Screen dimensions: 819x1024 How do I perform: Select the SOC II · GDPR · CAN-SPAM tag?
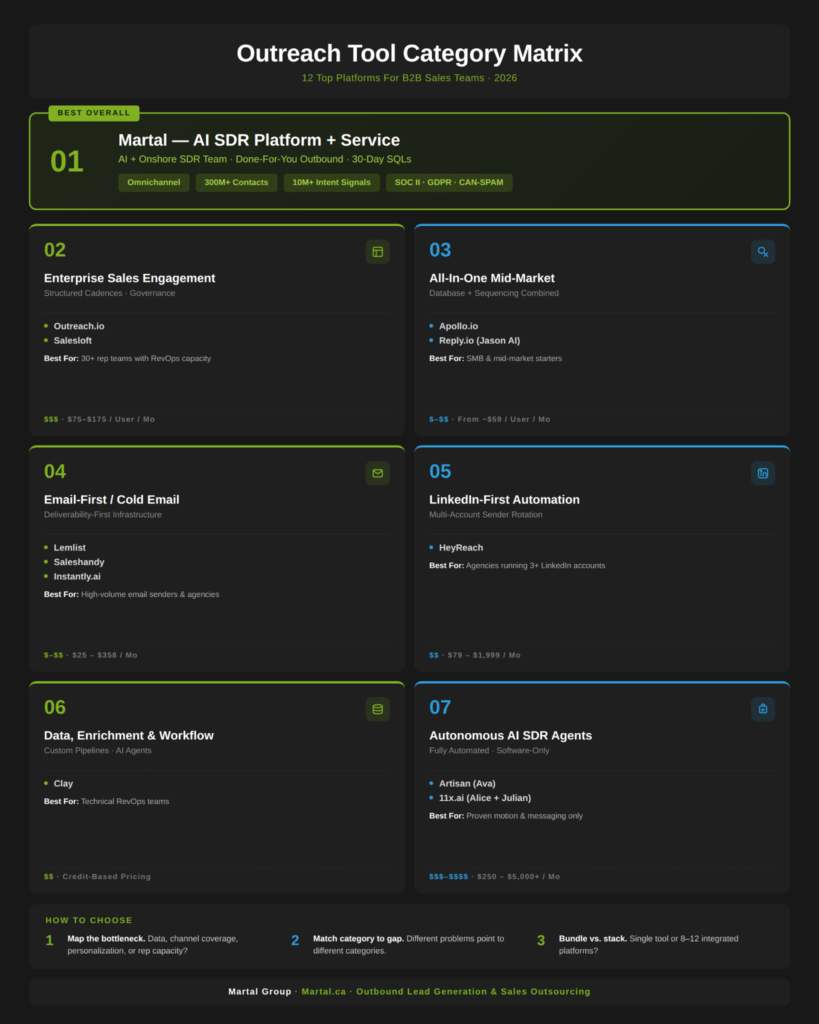449,182
